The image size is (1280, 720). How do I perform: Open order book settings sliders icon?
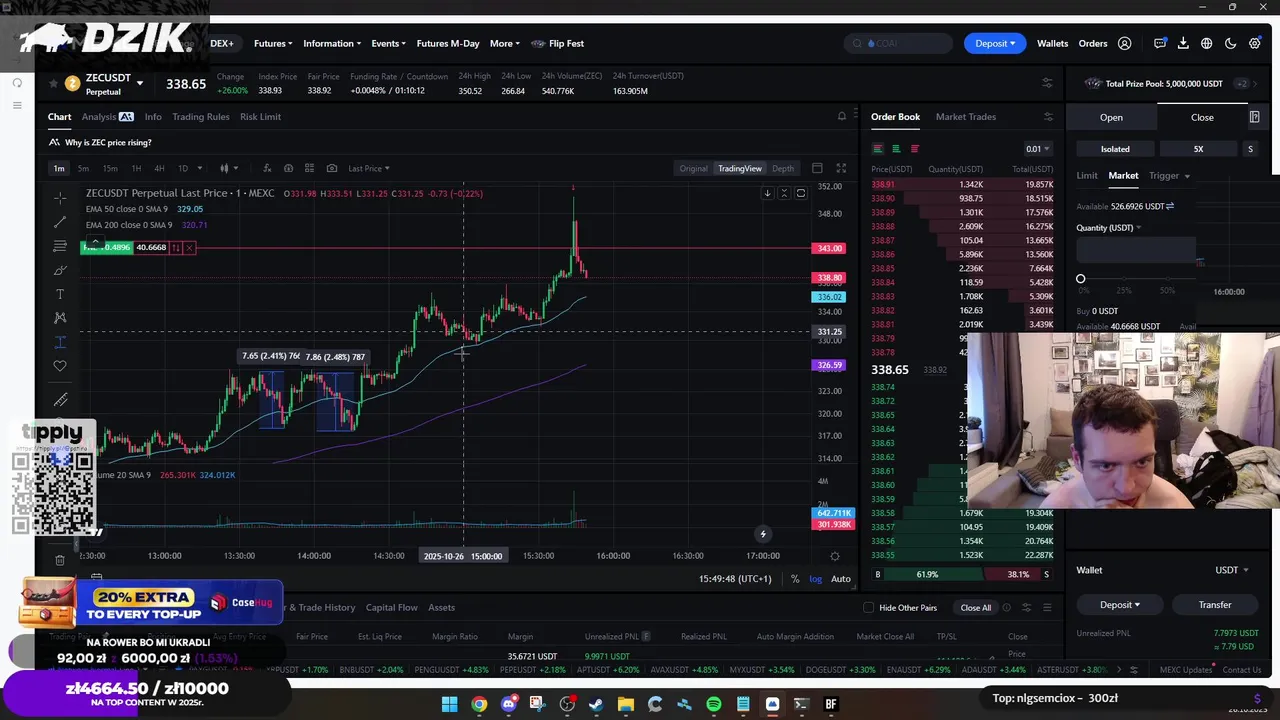[1047, 117]
